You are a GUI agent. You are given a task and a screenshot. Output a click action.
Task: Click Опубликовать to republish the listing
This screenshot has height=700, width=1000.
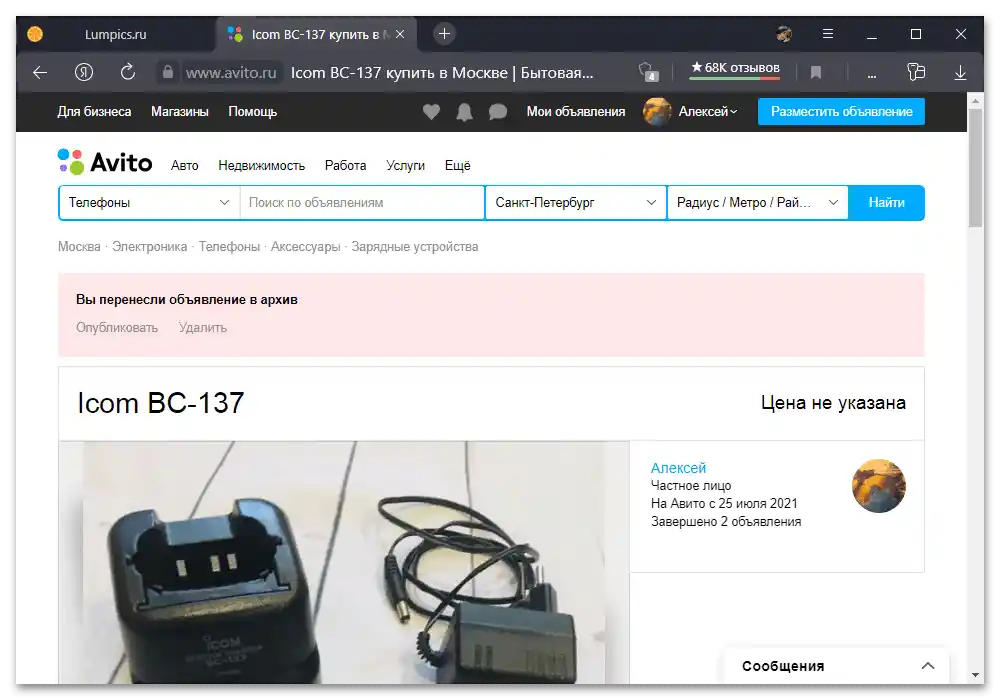117,328
